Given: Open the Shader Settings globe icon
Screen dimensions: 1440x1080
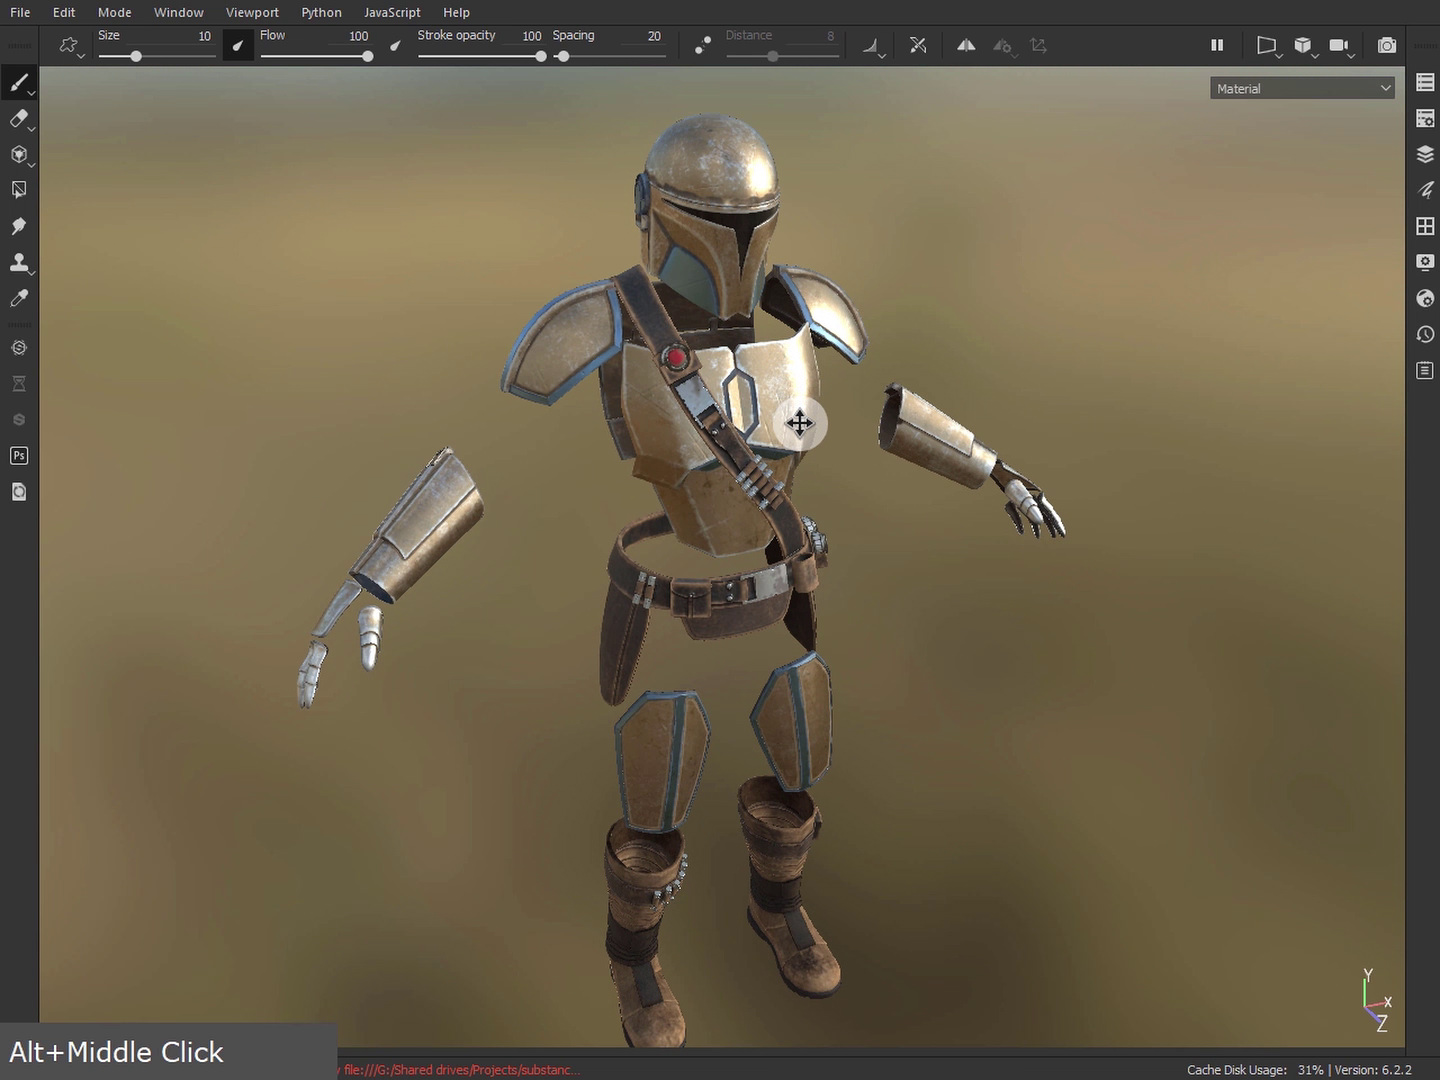Looking at the screenshot, I should [1425, 298].
